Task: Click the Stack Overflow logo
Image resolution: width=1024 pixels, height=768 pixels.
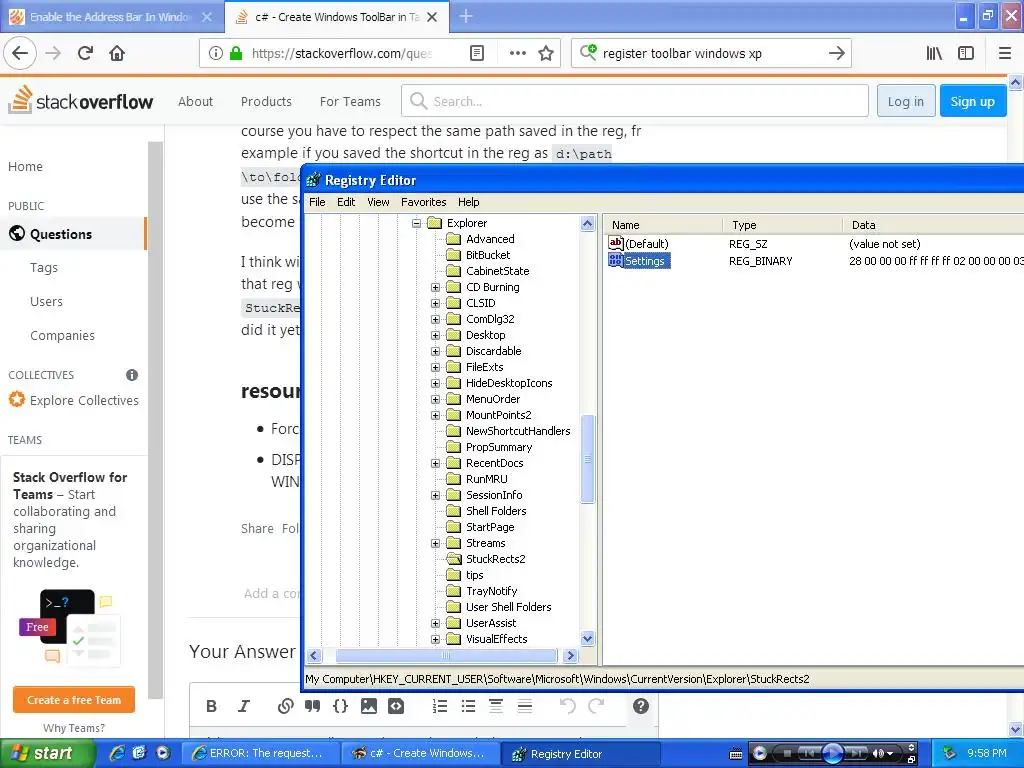Action: coord(80,101)
